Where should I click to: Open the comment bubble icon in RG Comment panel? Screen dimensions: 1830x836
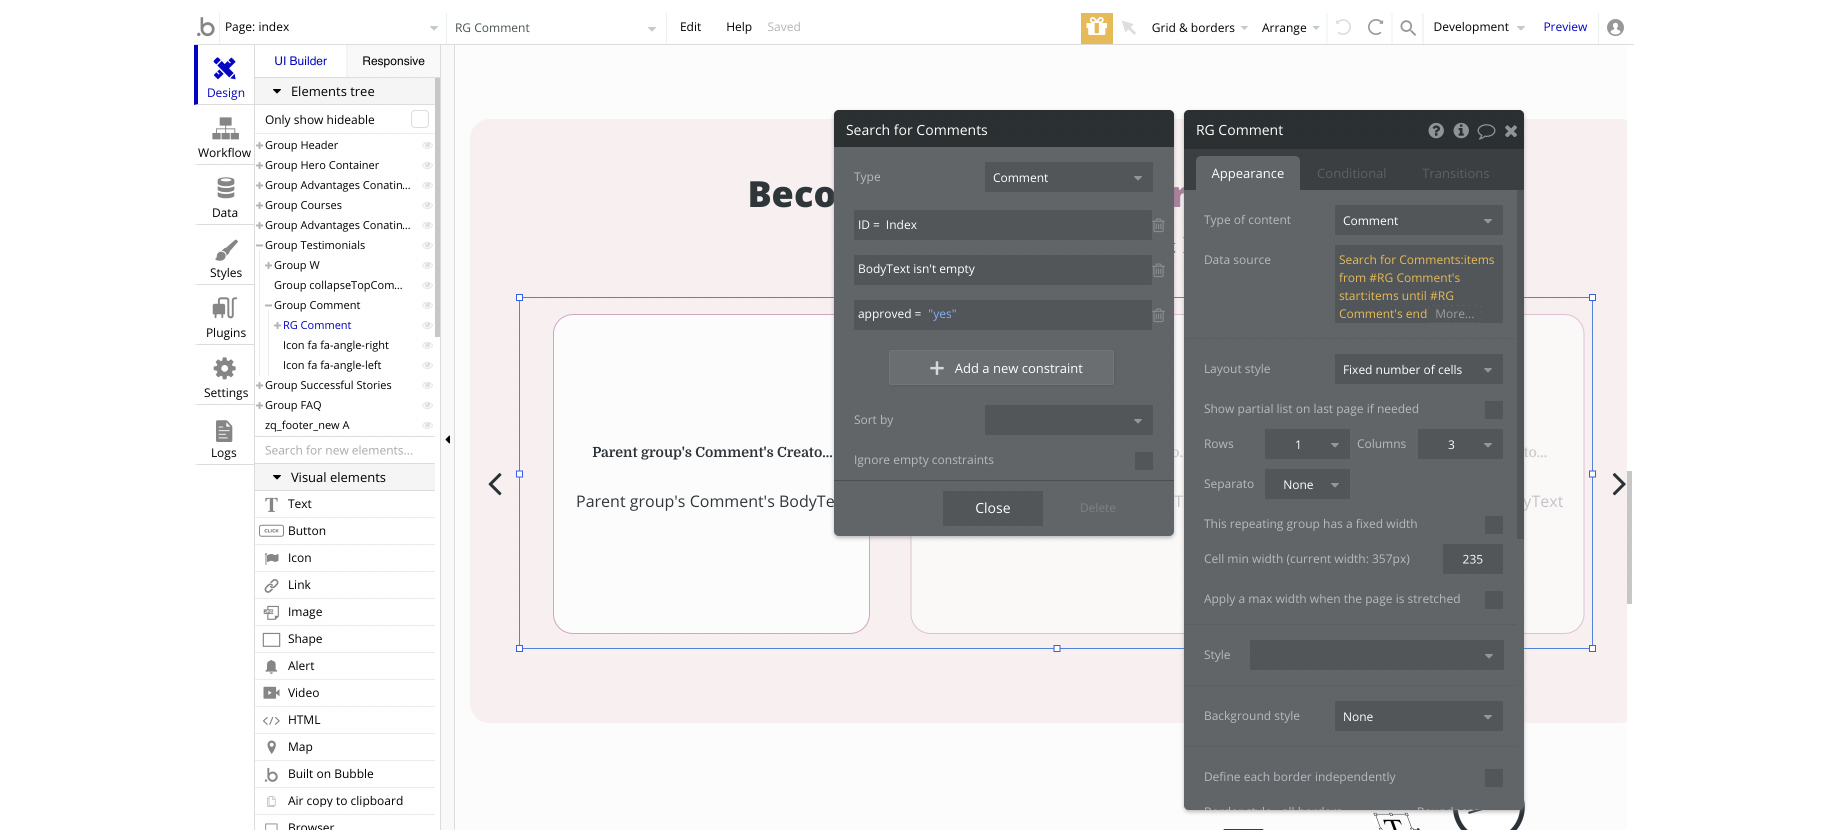tap(1486, 131)
